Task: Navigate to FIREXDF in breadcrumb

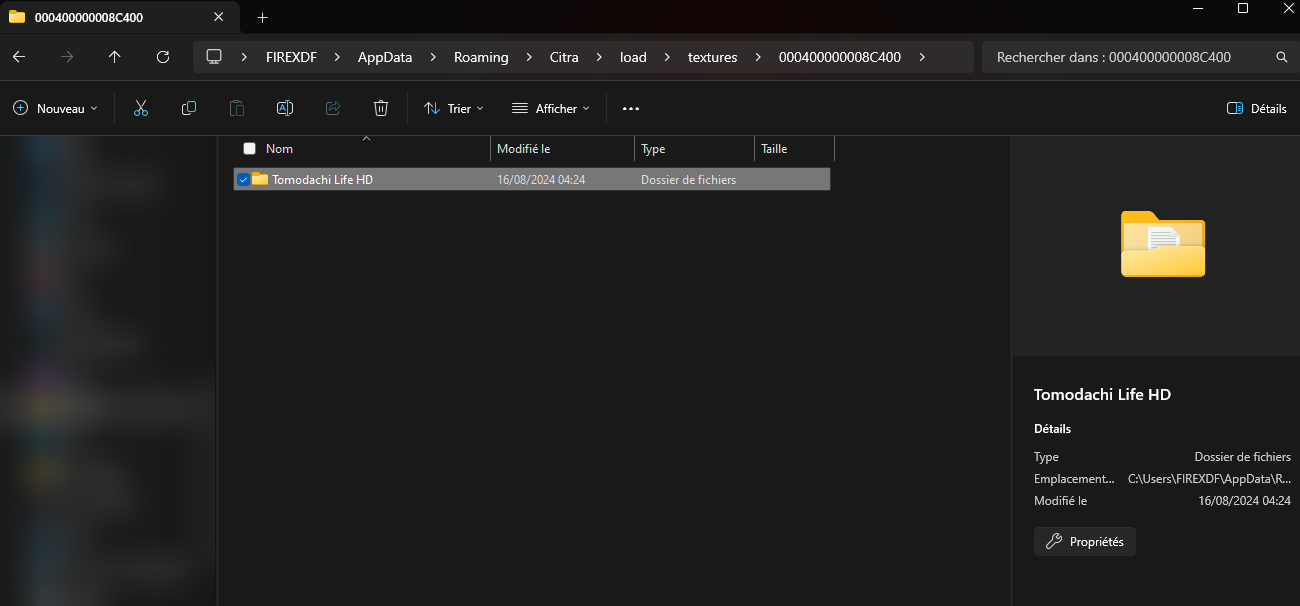Action: pos(291,57)
